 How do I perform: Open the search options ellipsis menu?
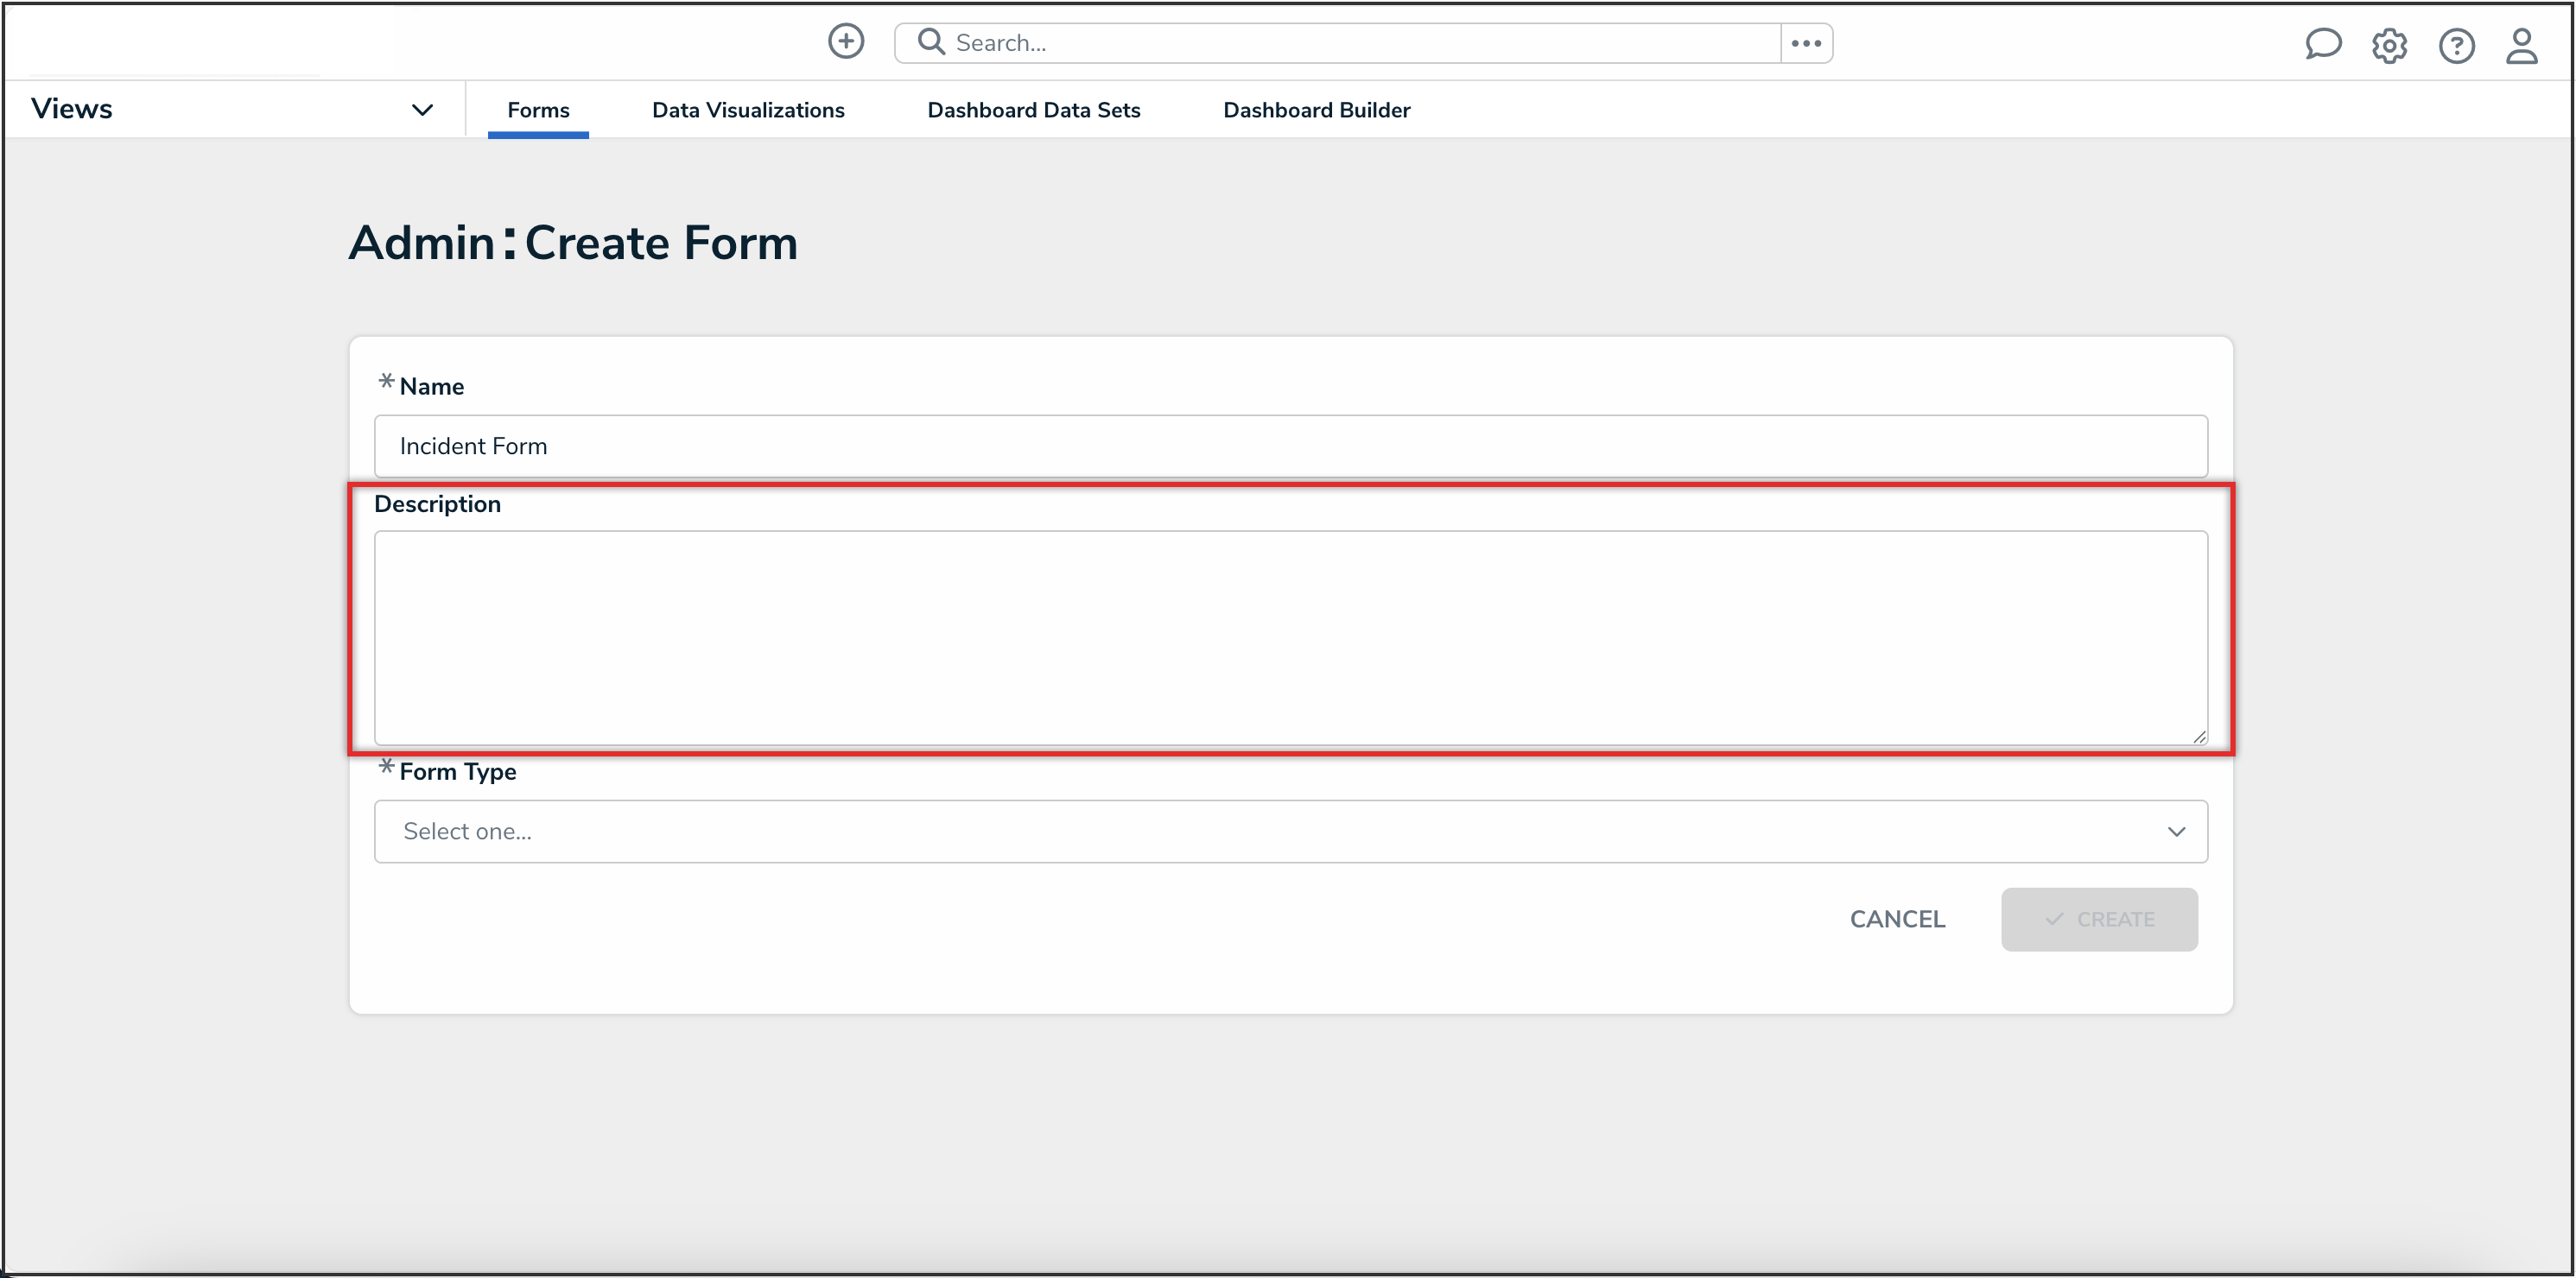1806,43
